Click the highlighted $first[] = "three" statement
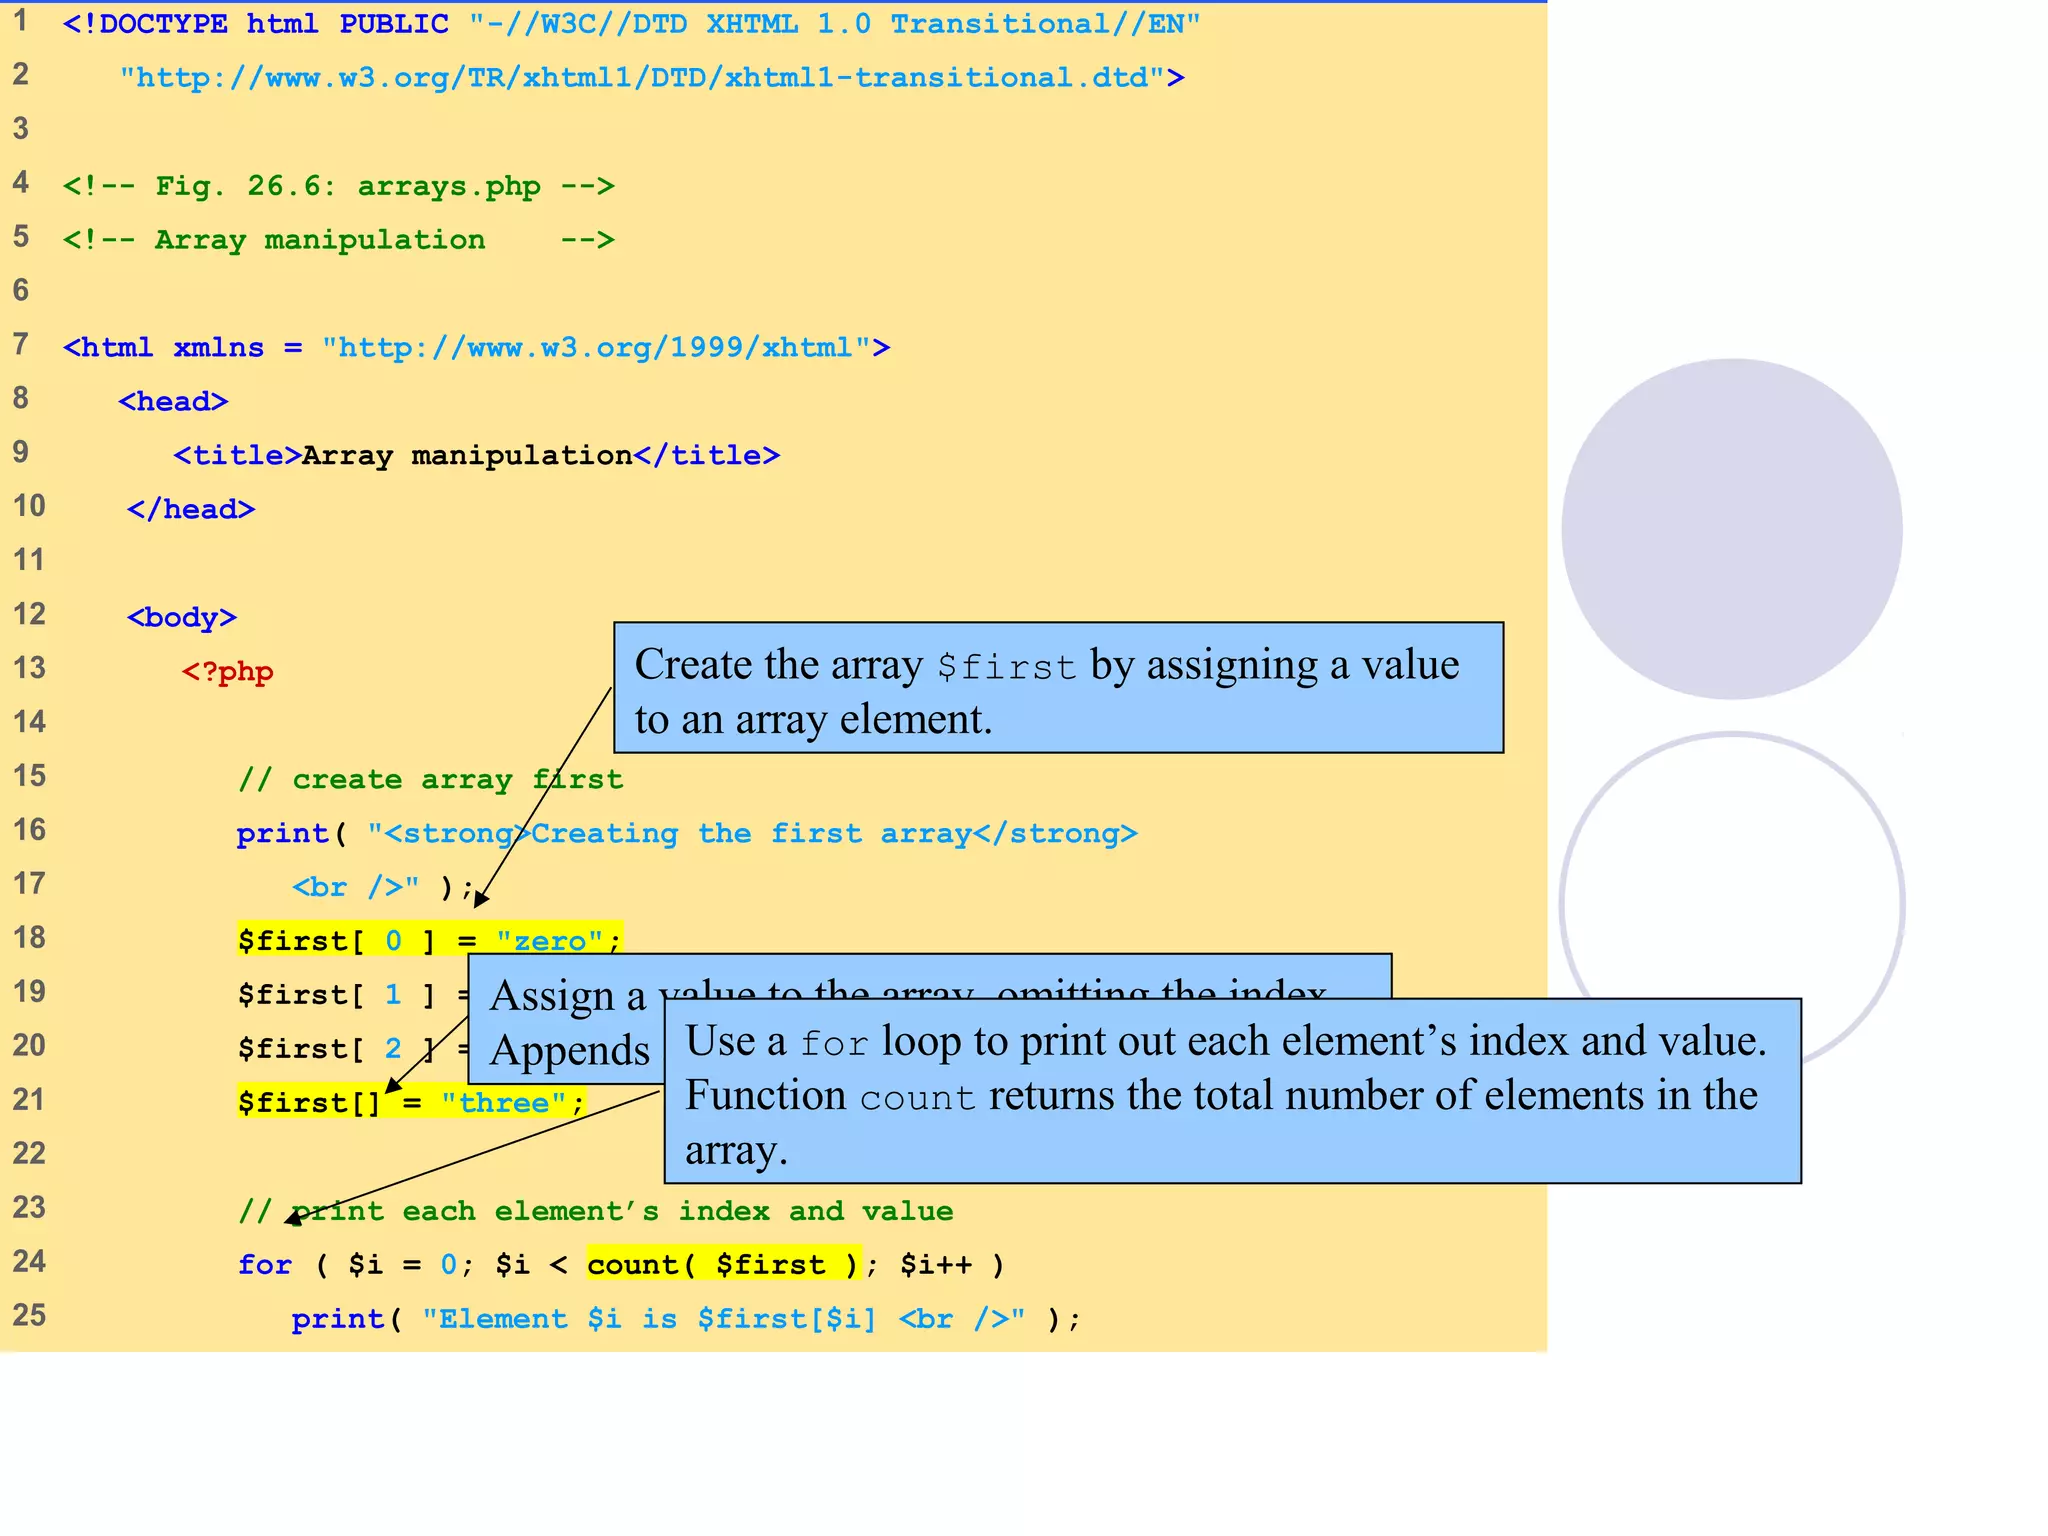 tap(411, 1102)
